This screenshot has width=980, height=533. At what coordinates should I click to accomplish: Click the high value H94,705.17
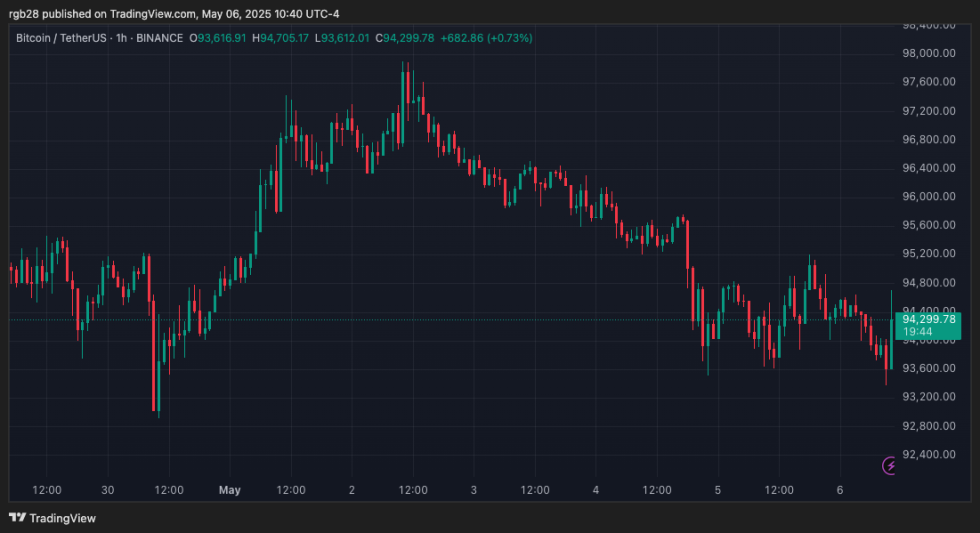coord(282,38)
